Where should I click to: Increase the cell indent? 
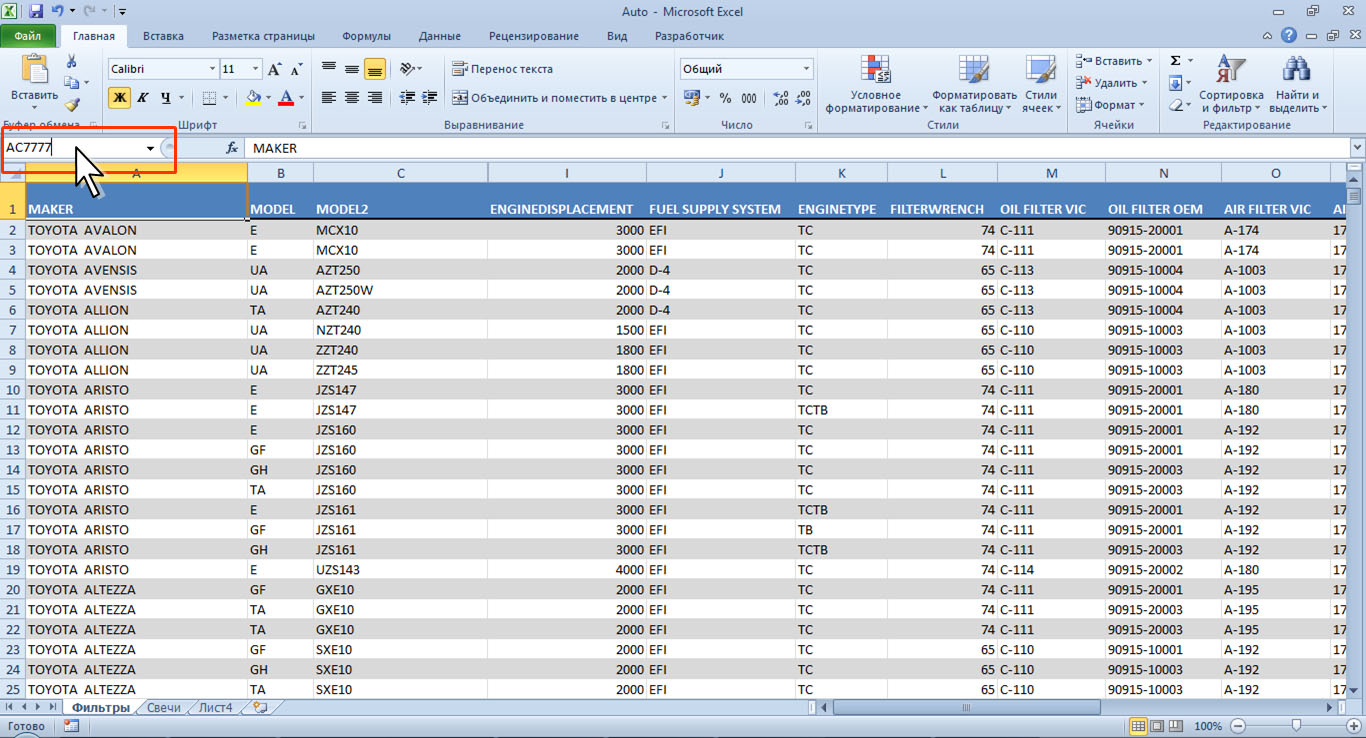(430, 98)
